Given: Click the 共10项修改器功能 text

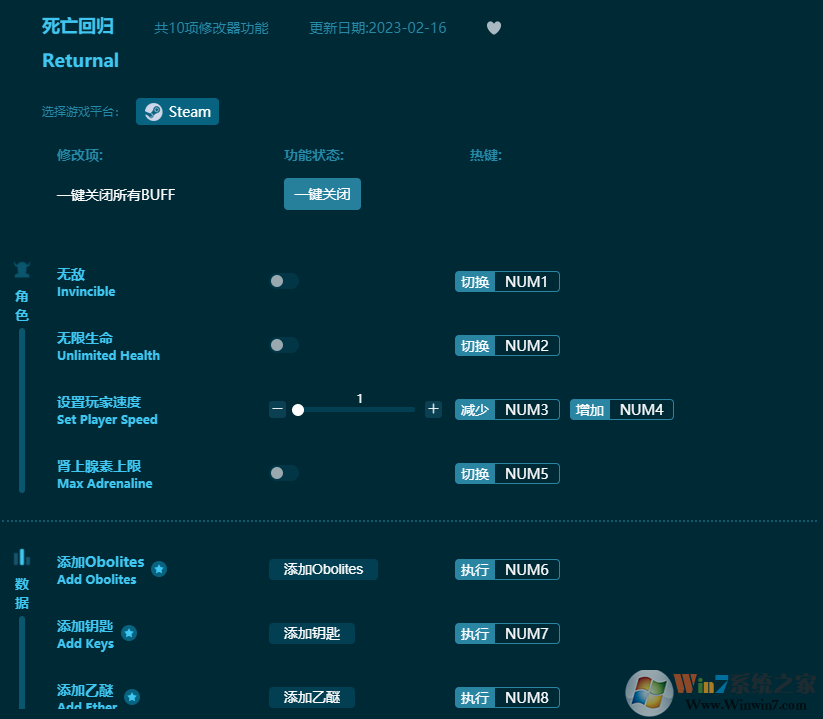Looking at the screenshot, I should (212, 28).
